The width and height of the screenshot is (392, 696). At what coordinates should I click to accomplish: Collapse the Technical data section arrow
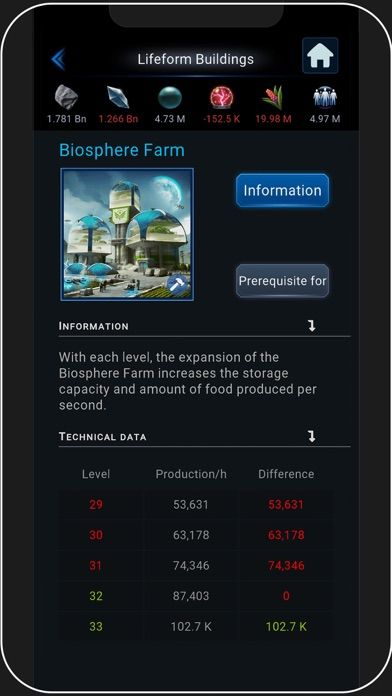click(312, 436)
